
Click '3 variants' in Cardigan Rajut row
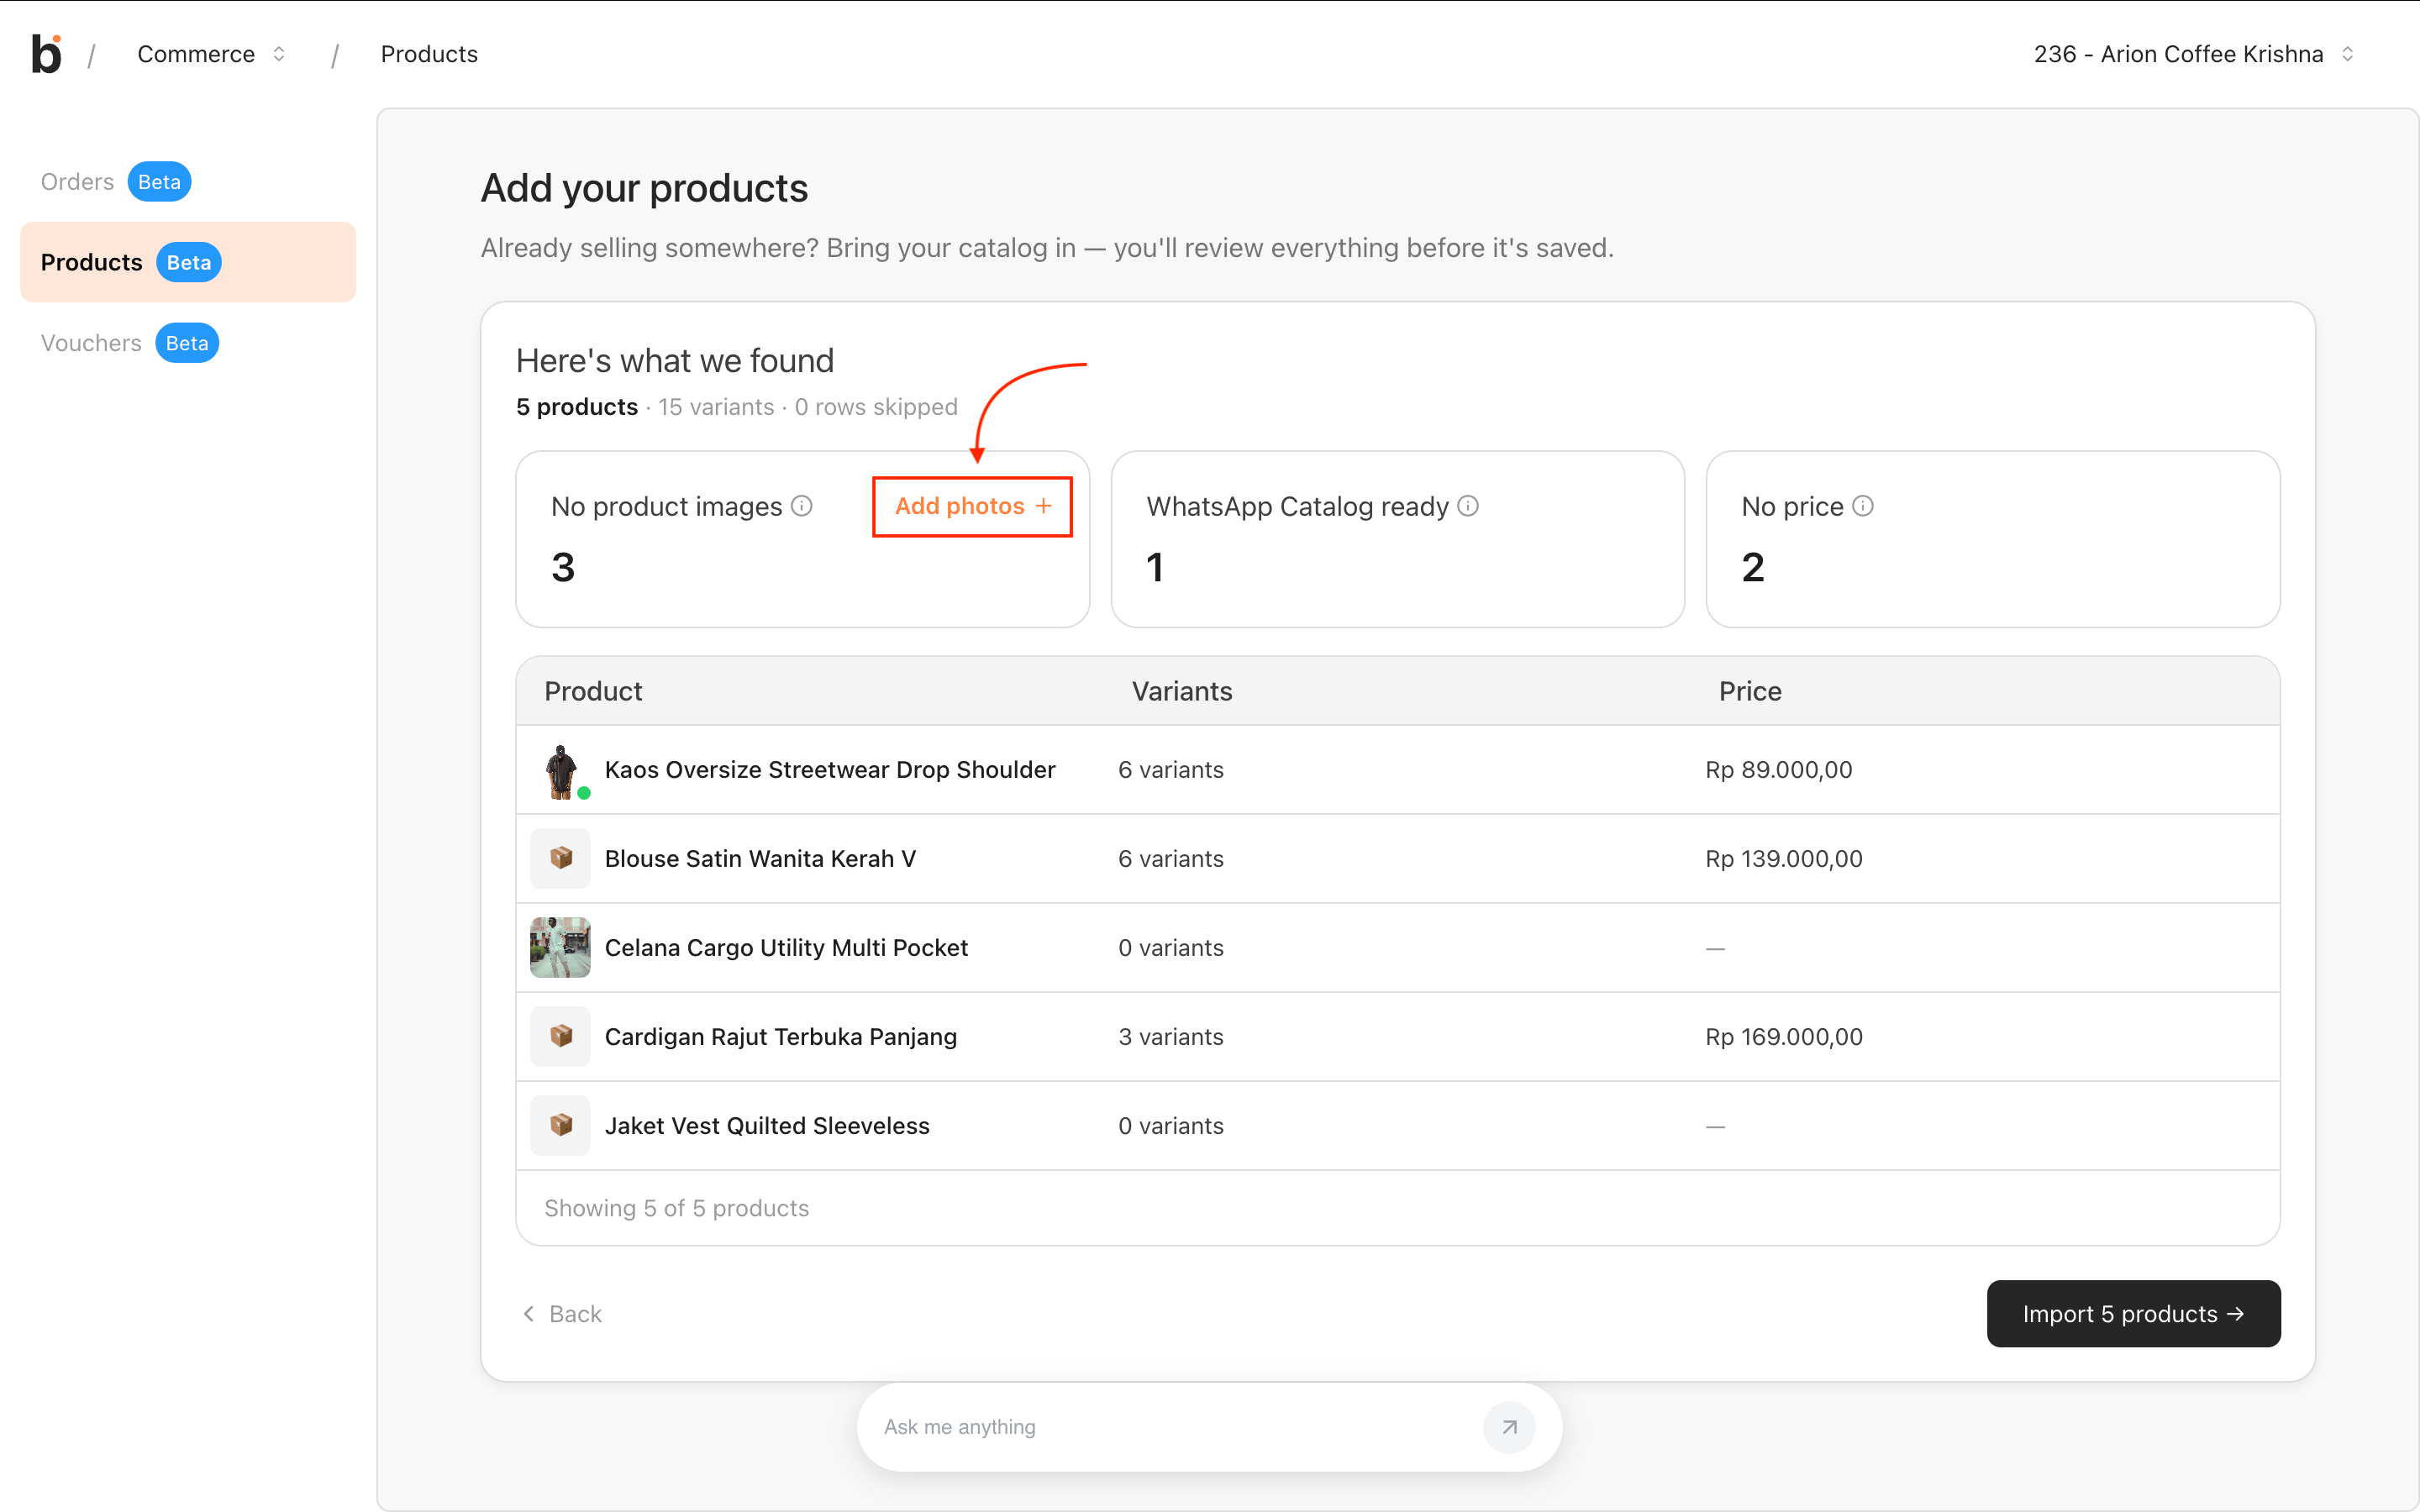point(1171,1037)
